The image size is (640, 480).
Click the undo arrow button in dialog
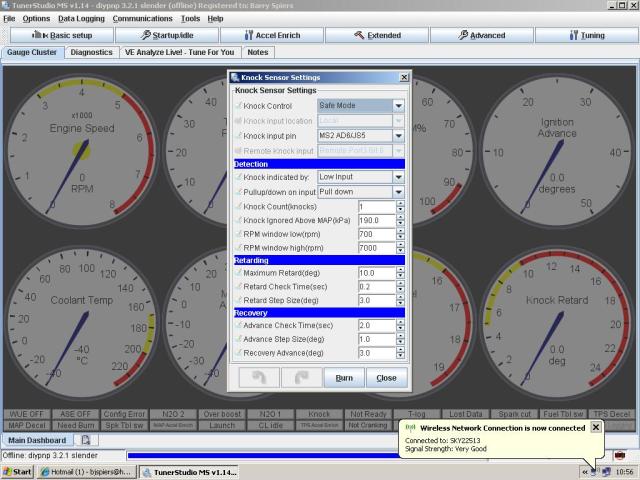coord(258,378)
